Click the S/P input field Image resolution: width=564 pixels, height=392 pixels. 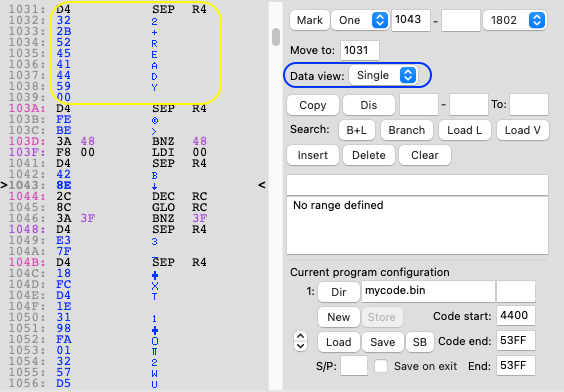[x=354, y=366]
